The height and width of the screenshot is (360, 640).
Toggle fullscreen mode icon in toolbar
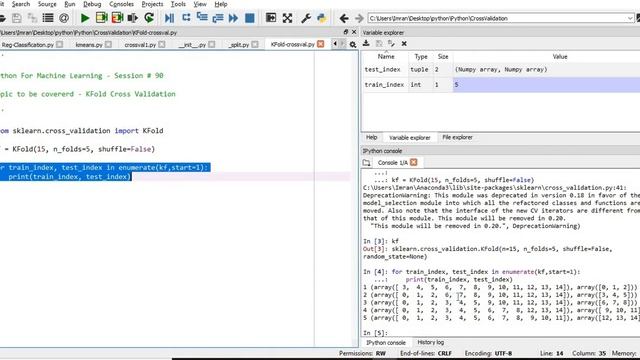click(x=287, y=18)
